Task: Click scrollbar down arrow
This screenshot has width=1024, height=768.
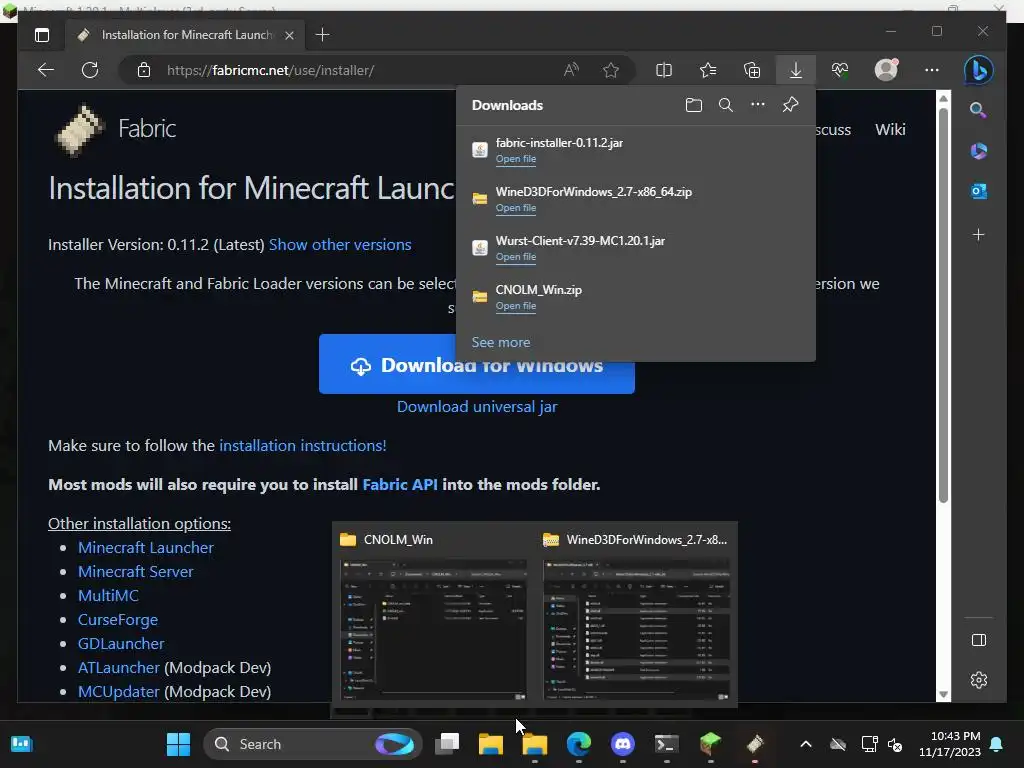Action: (x=943, y=695)
